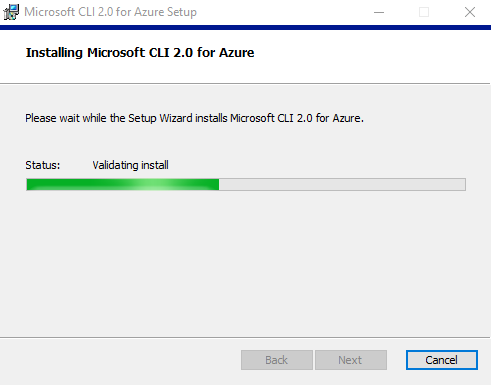Minimize the setup window
This screenshot has width=491, height=385.
pos(379,12)
